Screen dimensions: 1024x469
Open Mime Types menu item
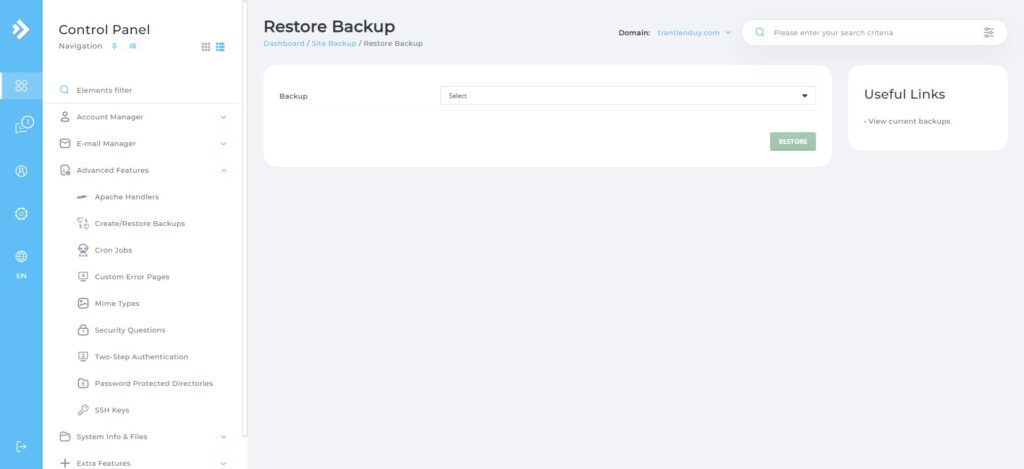117,304
